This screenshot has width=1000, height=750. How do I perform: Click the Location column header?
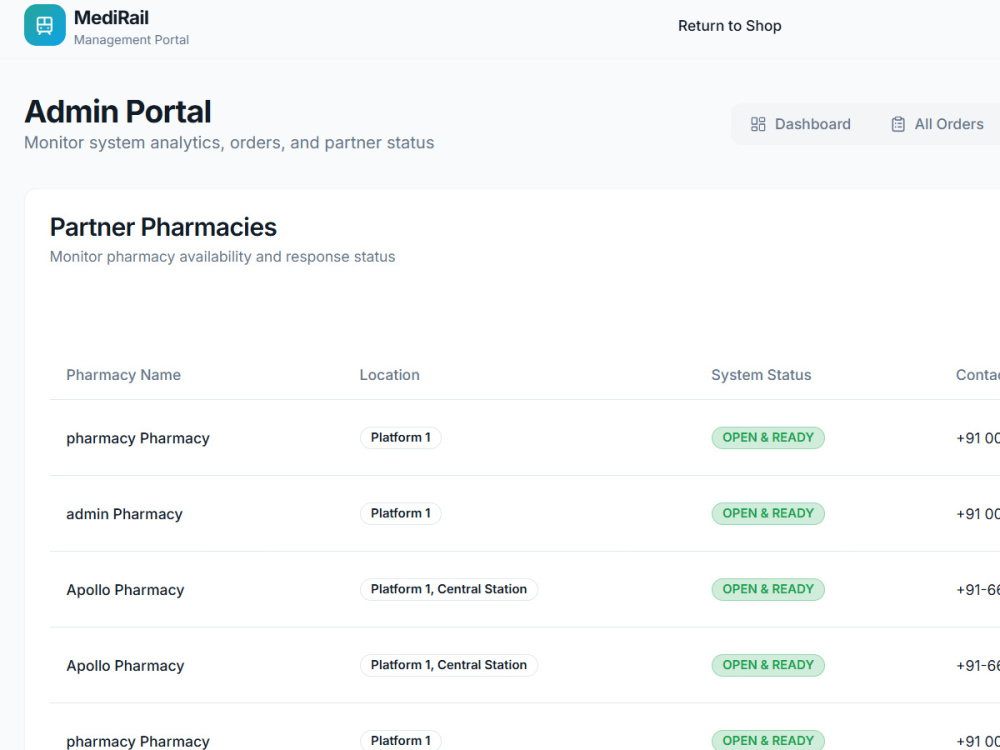point(390,375)
